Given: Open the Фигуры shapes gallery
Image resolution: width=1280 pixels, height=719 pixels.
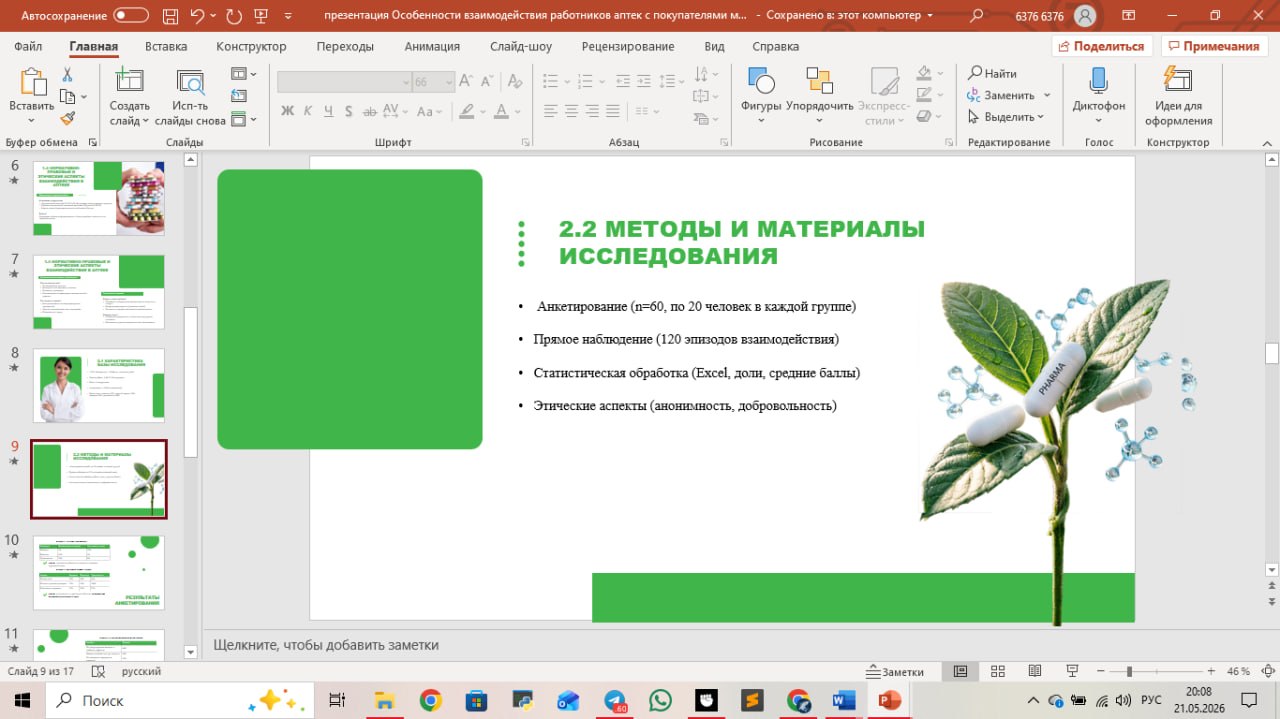Looking at the screenshot, I should coord(761,95).
